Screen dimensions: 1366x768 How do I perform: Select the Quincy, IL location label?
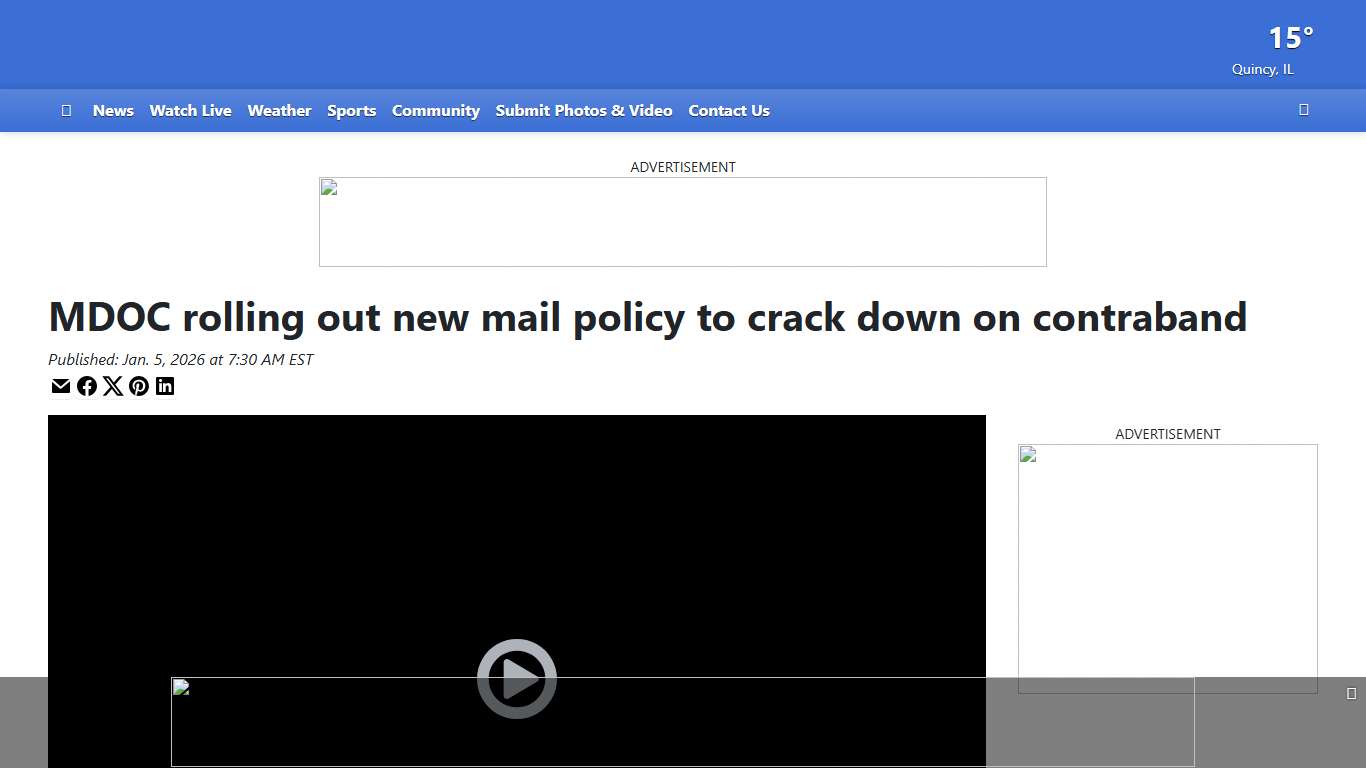tap(1262, 69)
